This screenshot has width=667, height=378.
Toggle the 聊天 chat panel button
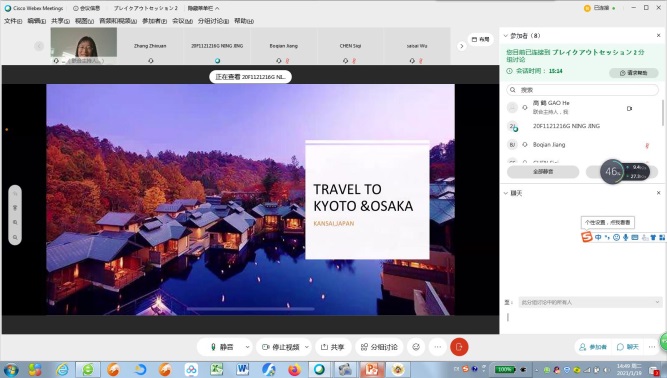628,347
